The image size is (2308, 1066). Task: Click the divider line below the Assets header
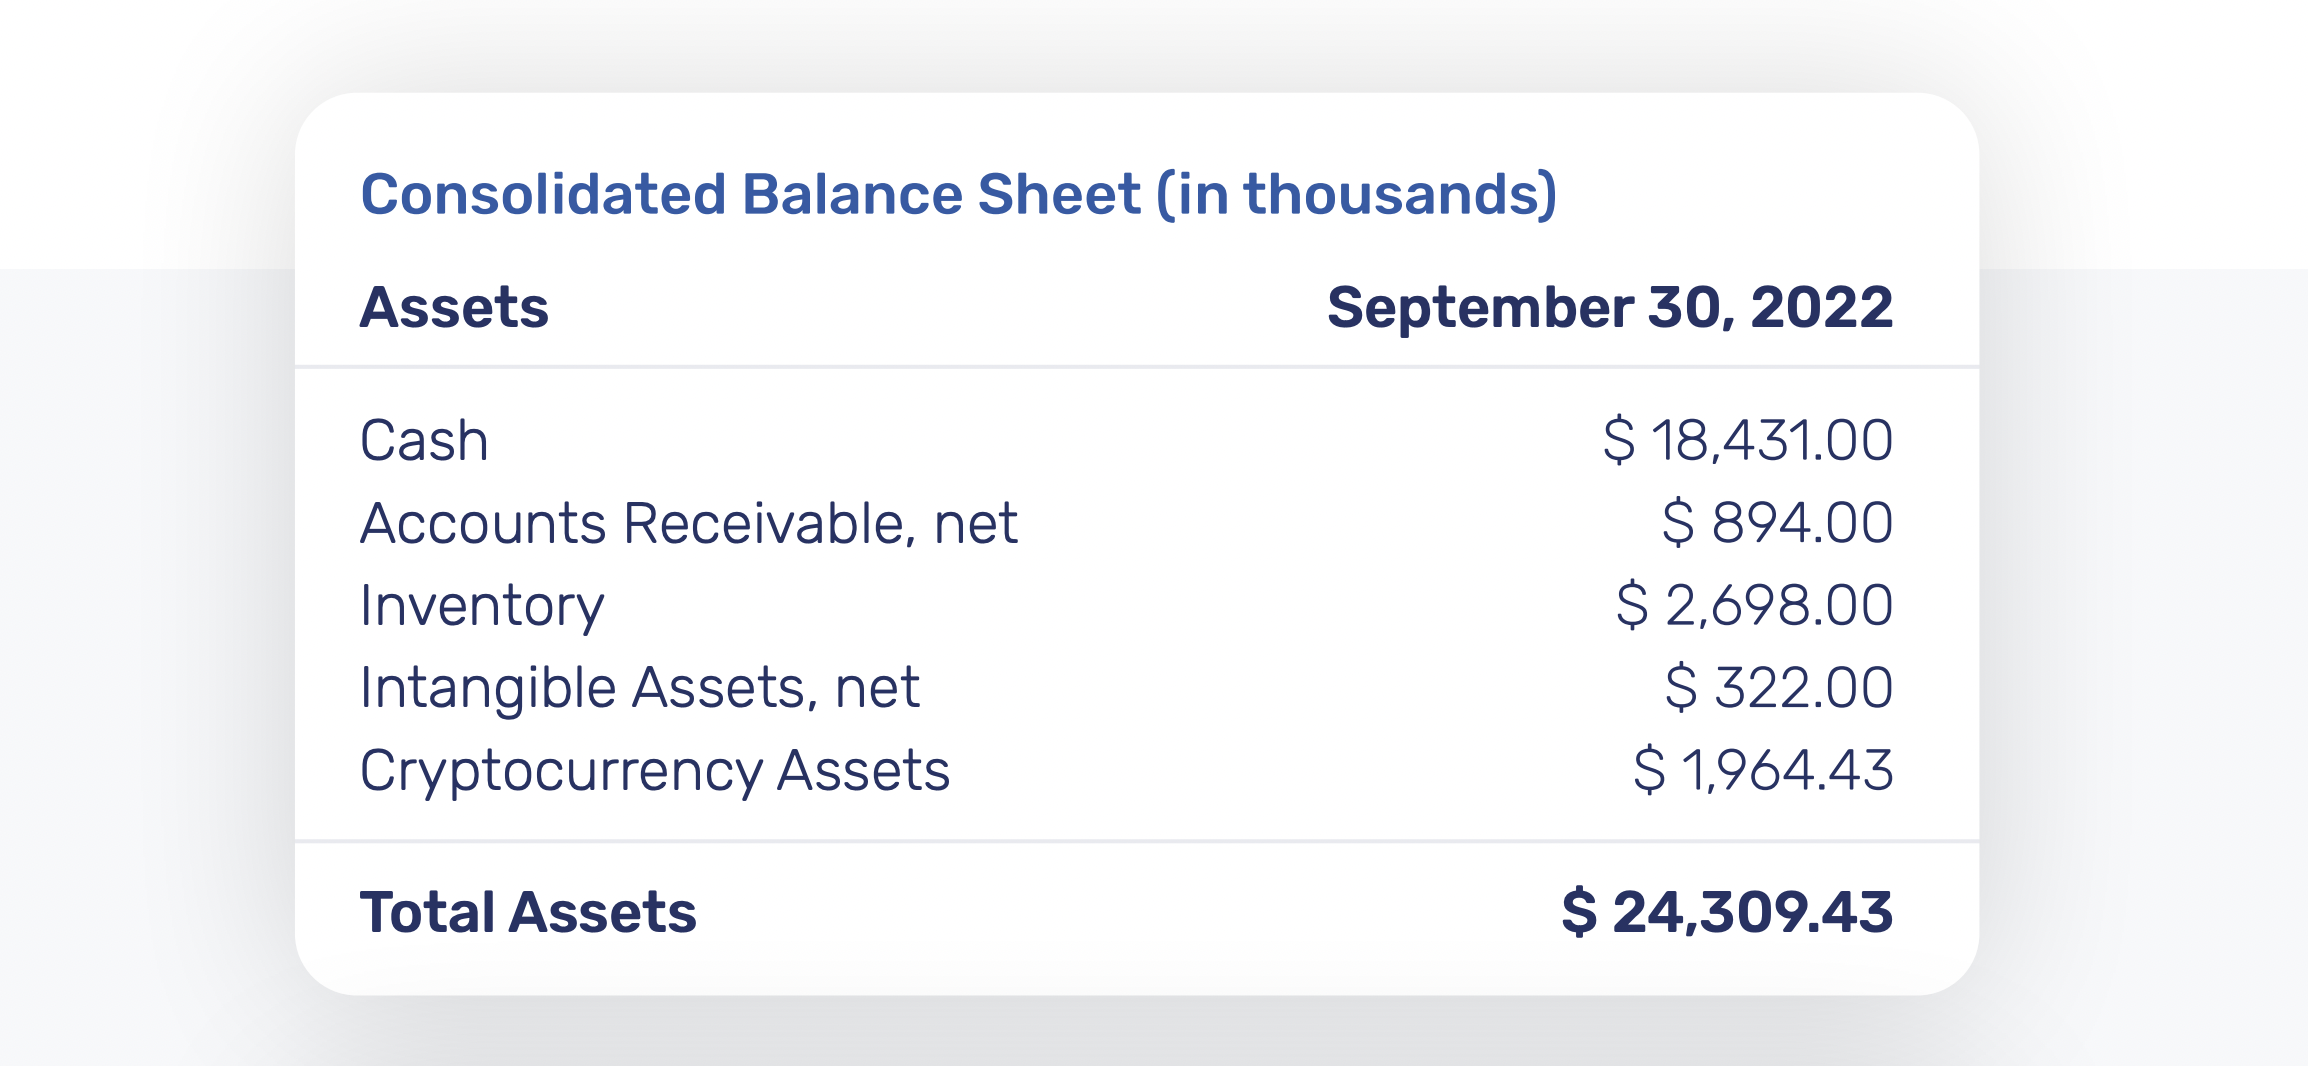(x=1136, y=367)
